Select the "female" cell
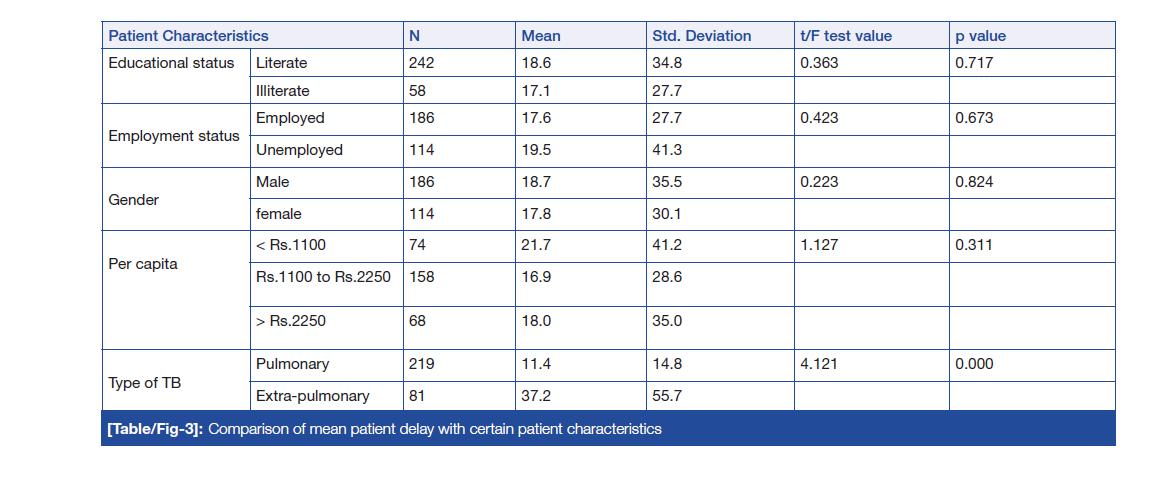The image size is (1169, 490). pyautogui.click(x=279, y=214)
